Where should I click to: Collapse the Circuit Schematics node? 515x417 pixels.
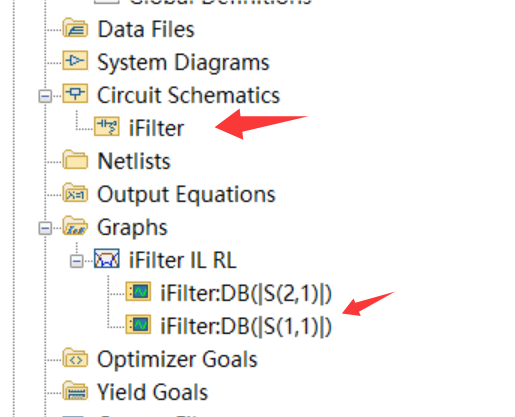click(x=45, y=96)
